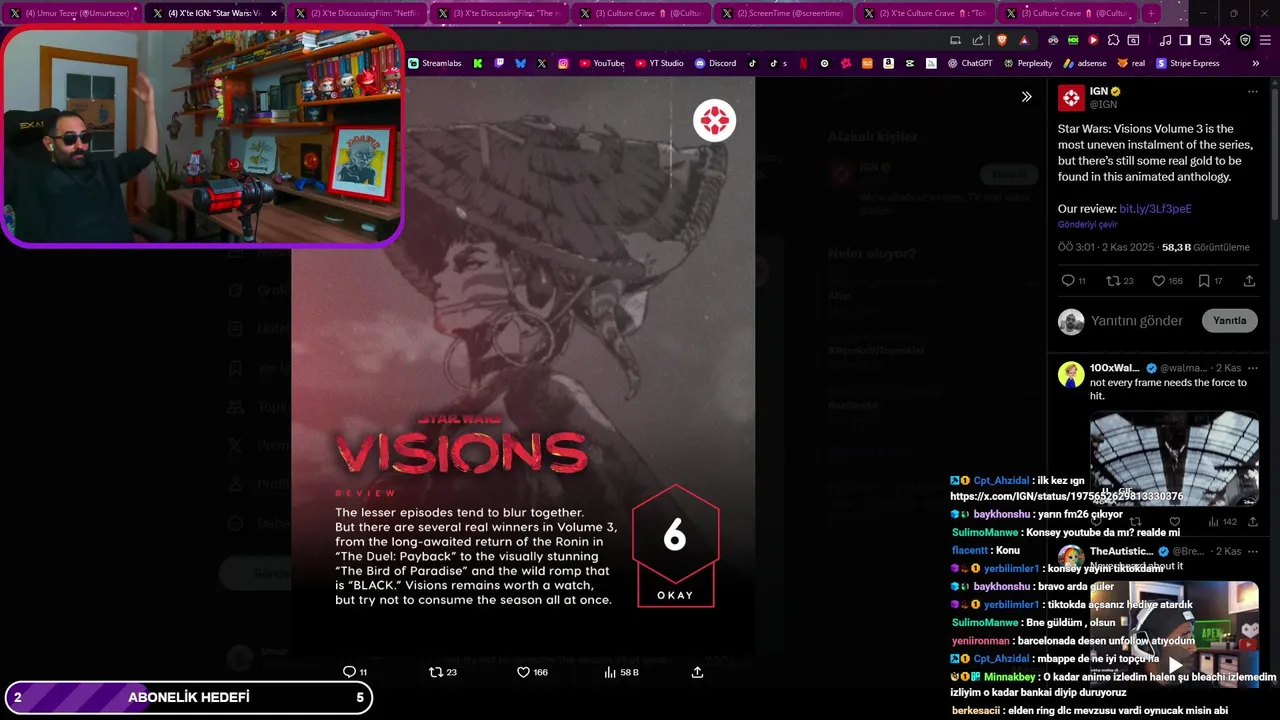Image resolution: width=1280 pixels, height=720 pixels.
Task: Open the Stripe Express bookmark
Action: (1187, 63)
